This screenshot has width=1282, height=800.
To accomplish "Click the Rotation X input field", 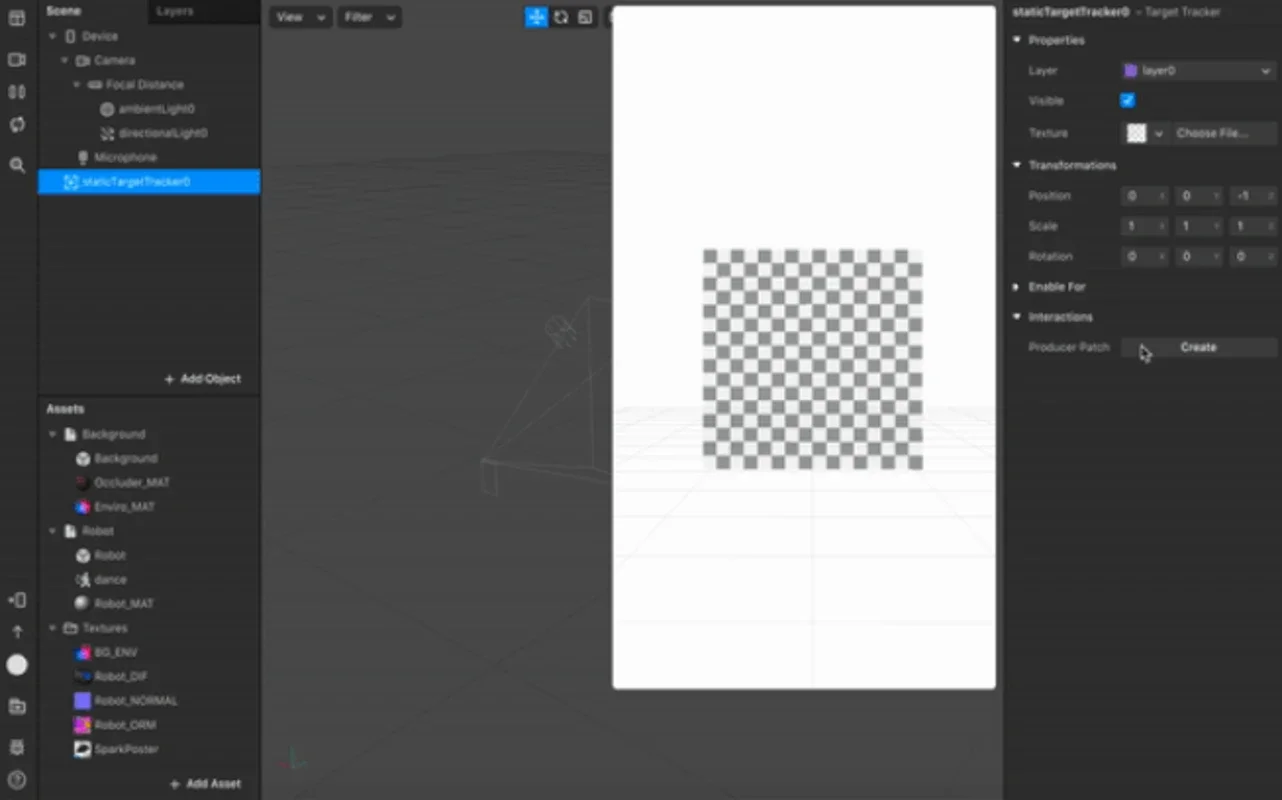I will pos(1144,256).
